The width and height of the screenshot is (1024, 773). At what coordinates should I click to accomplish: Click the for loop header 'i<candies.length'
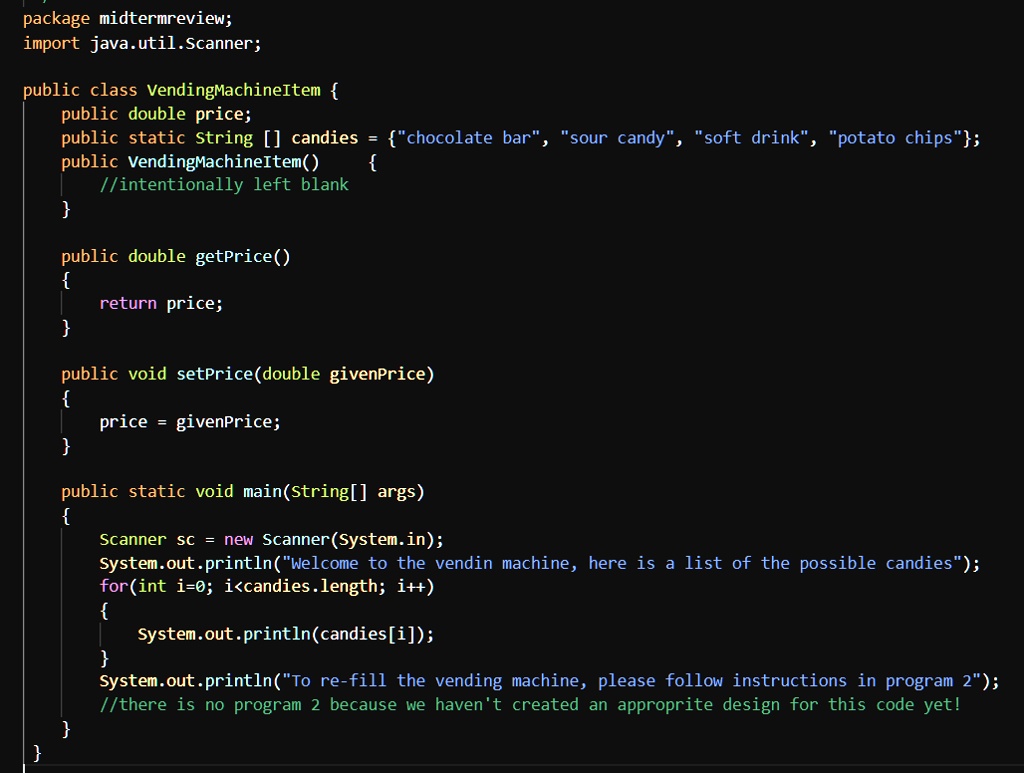tap(266, 586)
